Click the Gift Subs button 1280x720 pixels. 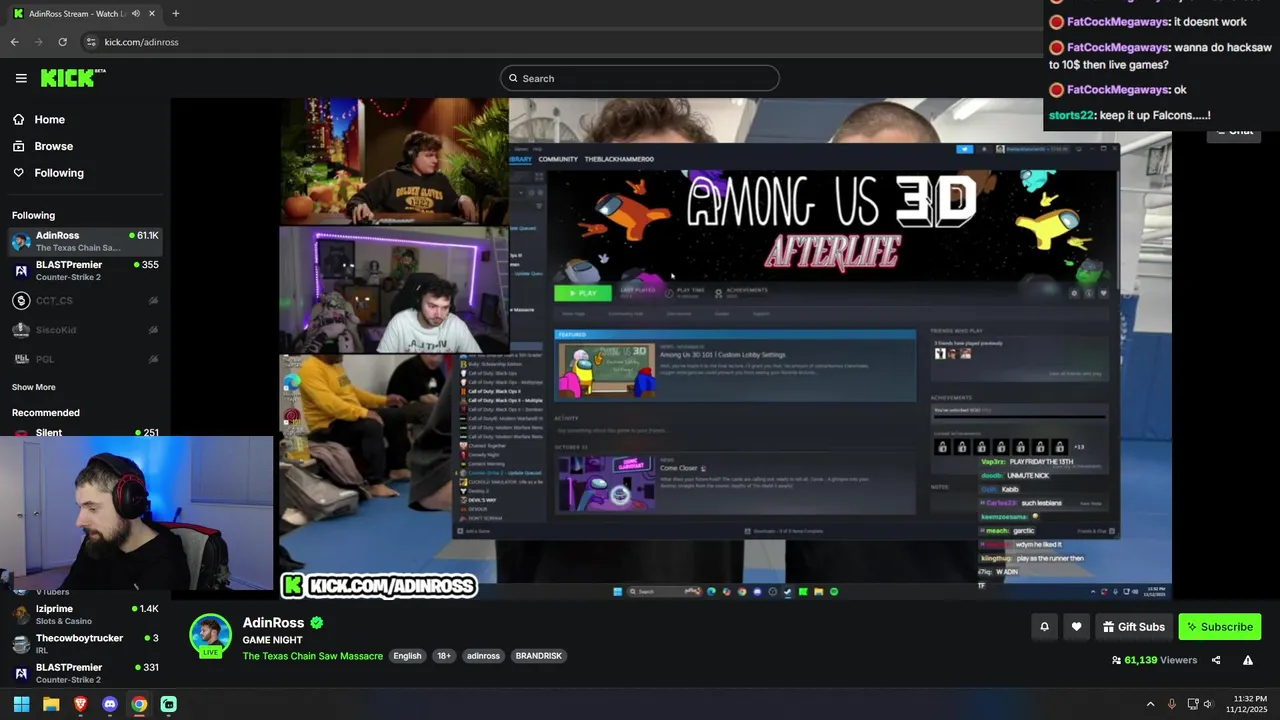1134,627
